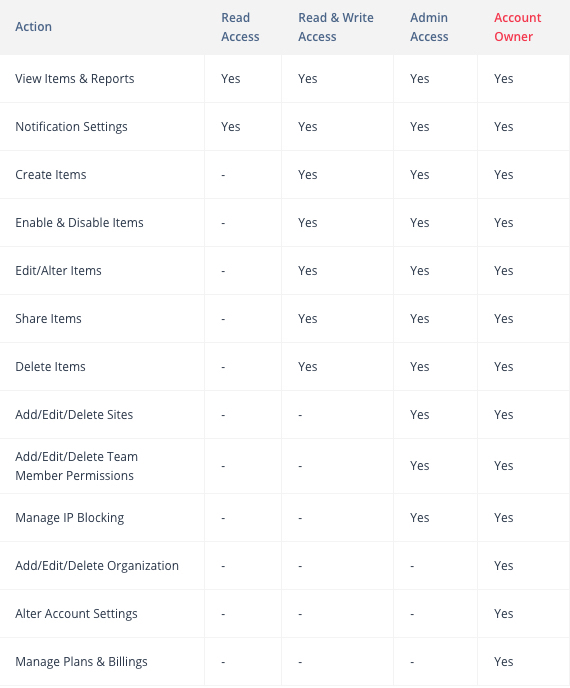570x688 pixels.
Task: Click Enable & Disable Items label
Action: [79, 223]
